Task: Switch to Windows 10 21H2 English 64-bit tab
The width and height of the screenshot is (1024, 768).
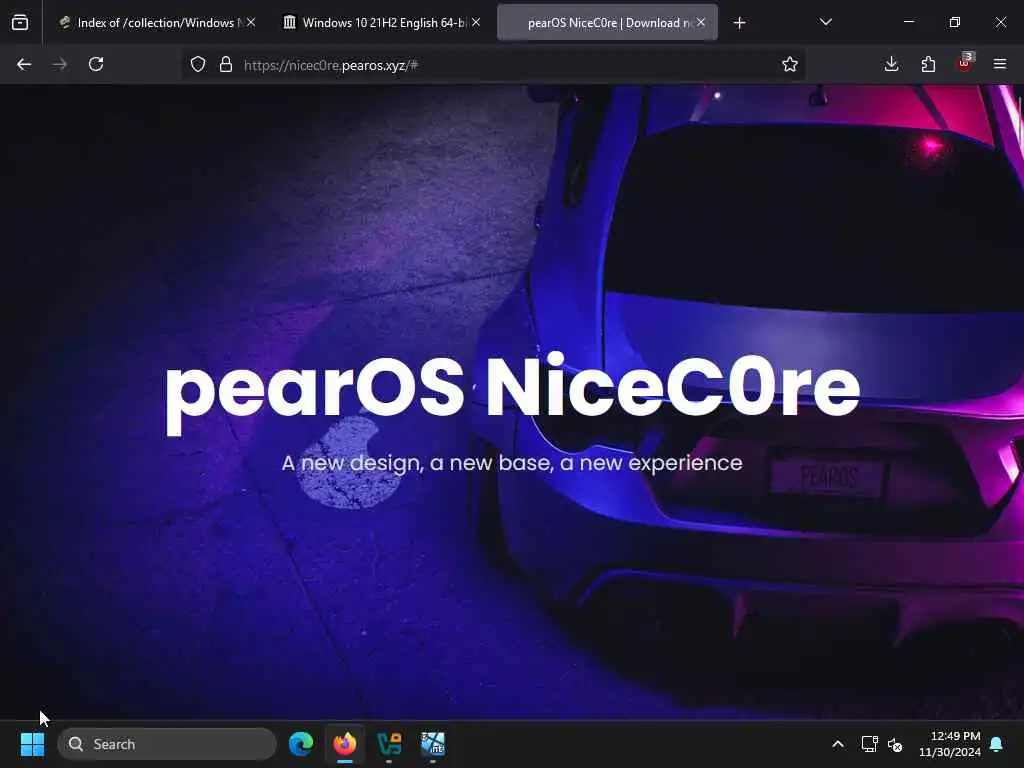Action: 381,23
